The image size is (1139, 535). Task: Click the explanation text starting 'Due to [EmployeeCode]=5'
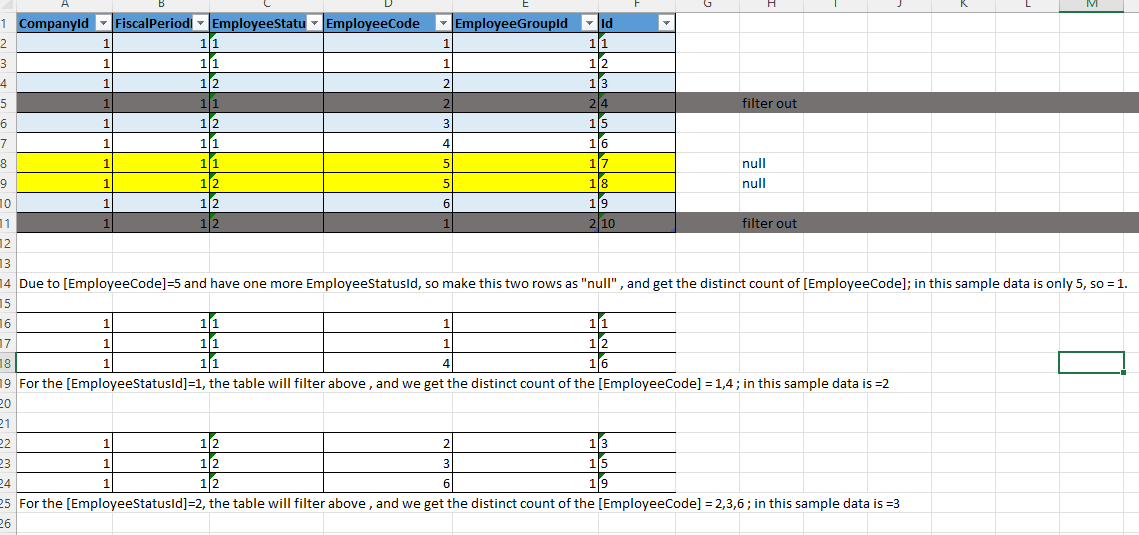pyautogui.click(x=573, y=283)
